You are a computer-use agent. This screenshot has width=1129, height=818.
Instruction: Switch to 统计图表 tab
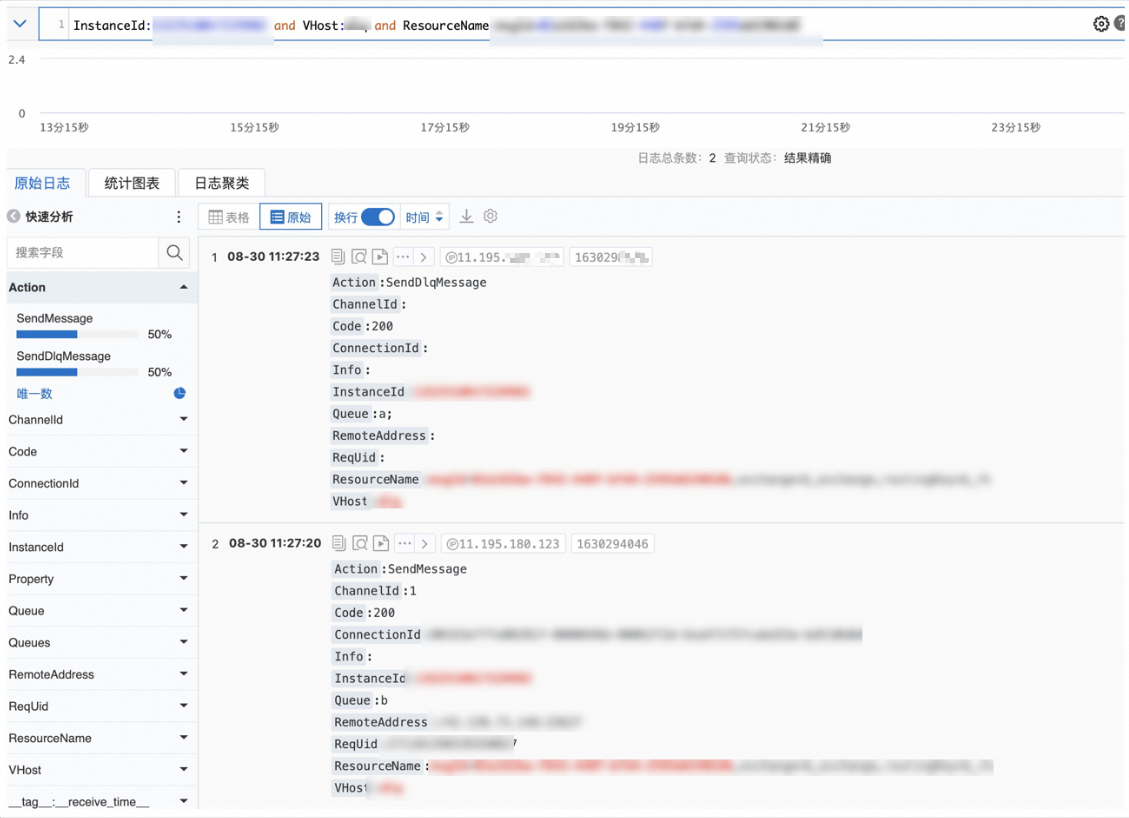pyautogui.click(x=132, y=183)
